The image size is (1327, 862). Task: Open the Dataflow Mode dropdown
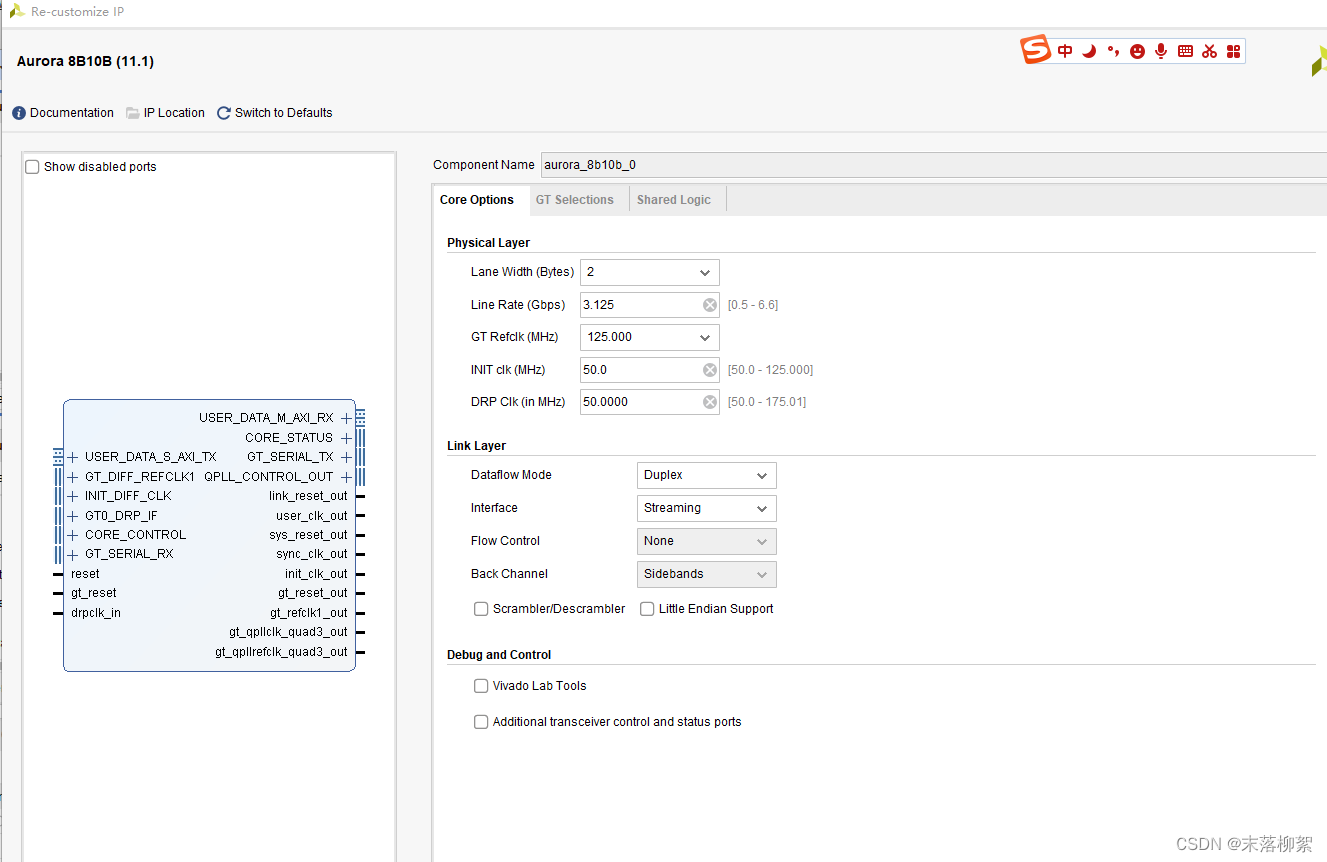click(706, 476)
